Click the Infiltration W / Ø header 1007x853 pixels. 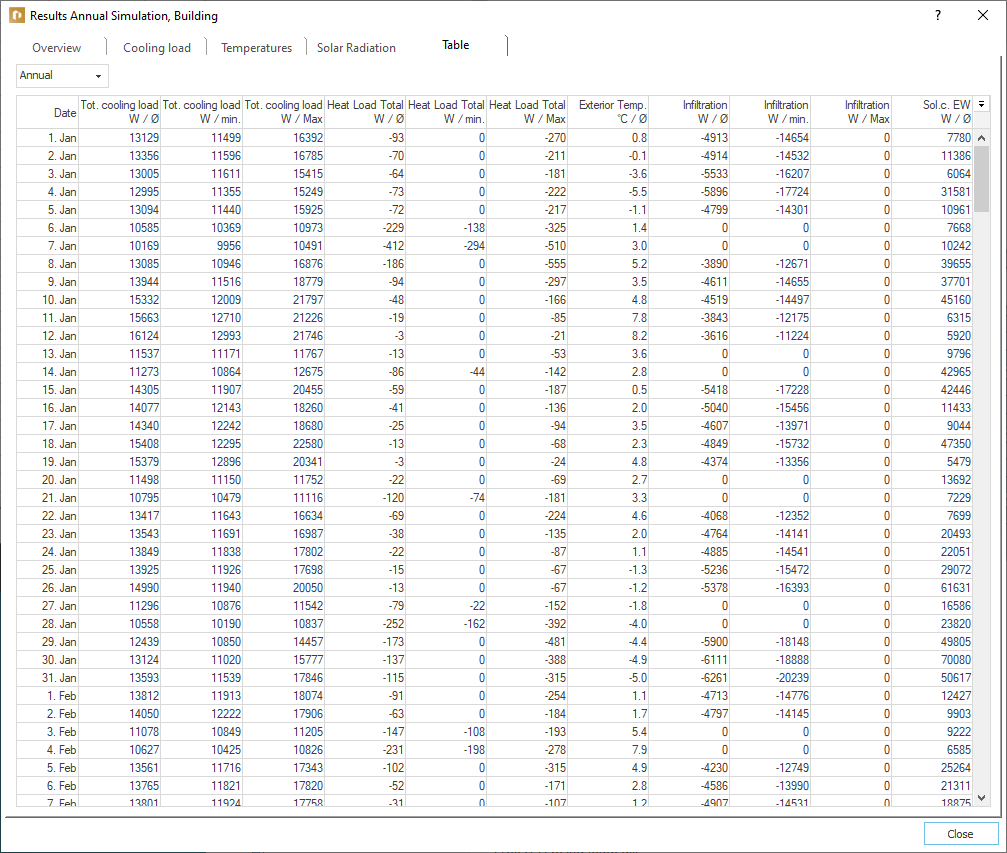pos(689,112)
